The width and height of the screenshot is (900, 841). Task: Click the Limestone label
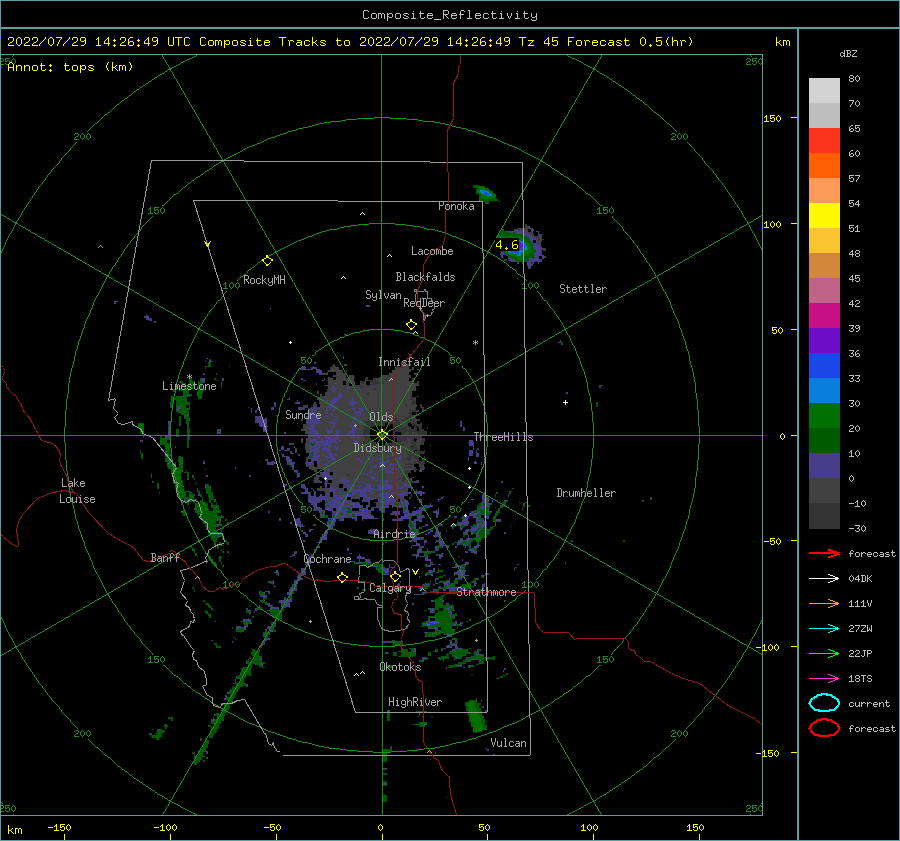tap(189, 386)
